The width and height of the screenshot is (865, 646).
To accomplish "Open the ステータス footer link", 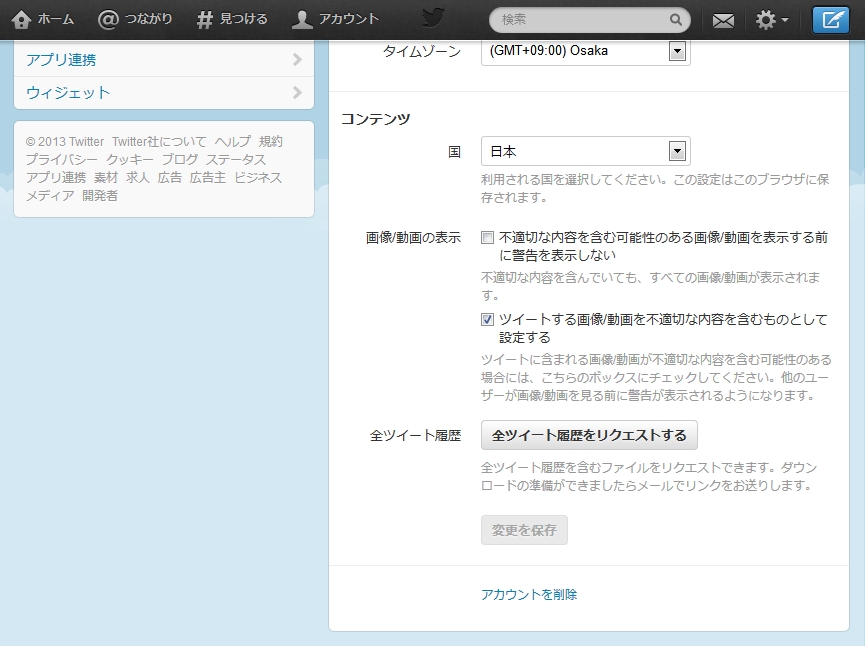I will (x=236, y=160).
